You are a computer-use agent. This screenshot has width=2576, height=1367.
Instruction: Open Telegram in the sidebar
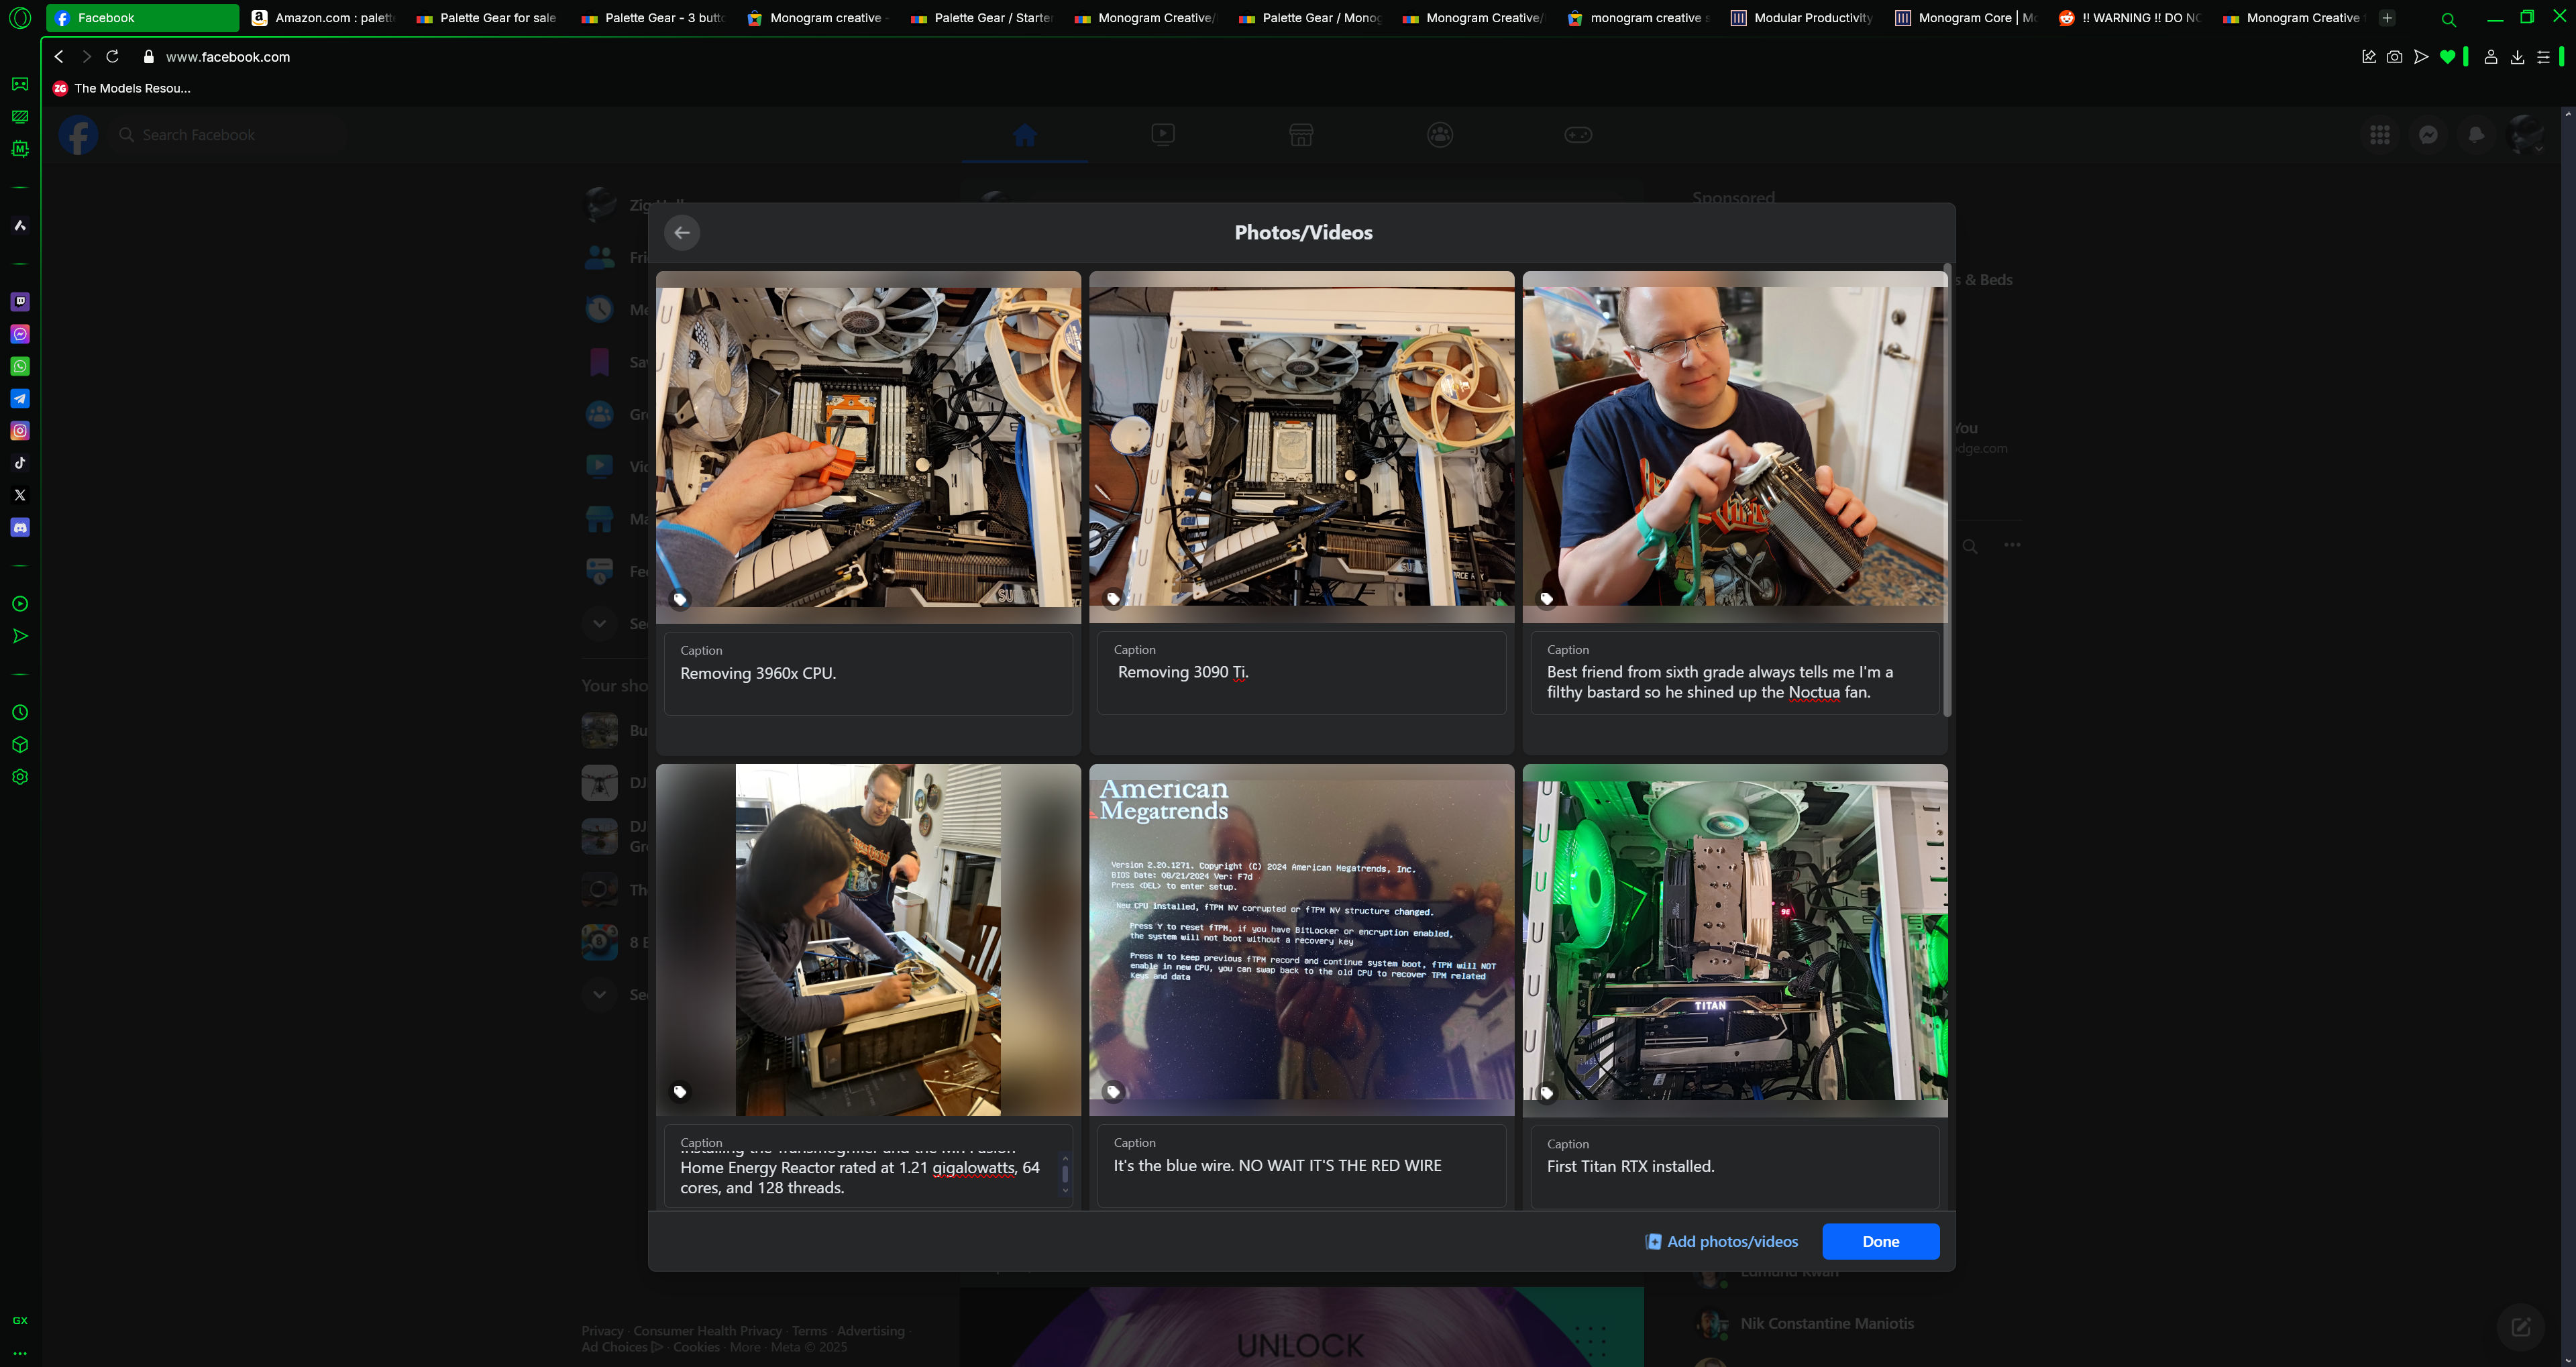(20, 398)
